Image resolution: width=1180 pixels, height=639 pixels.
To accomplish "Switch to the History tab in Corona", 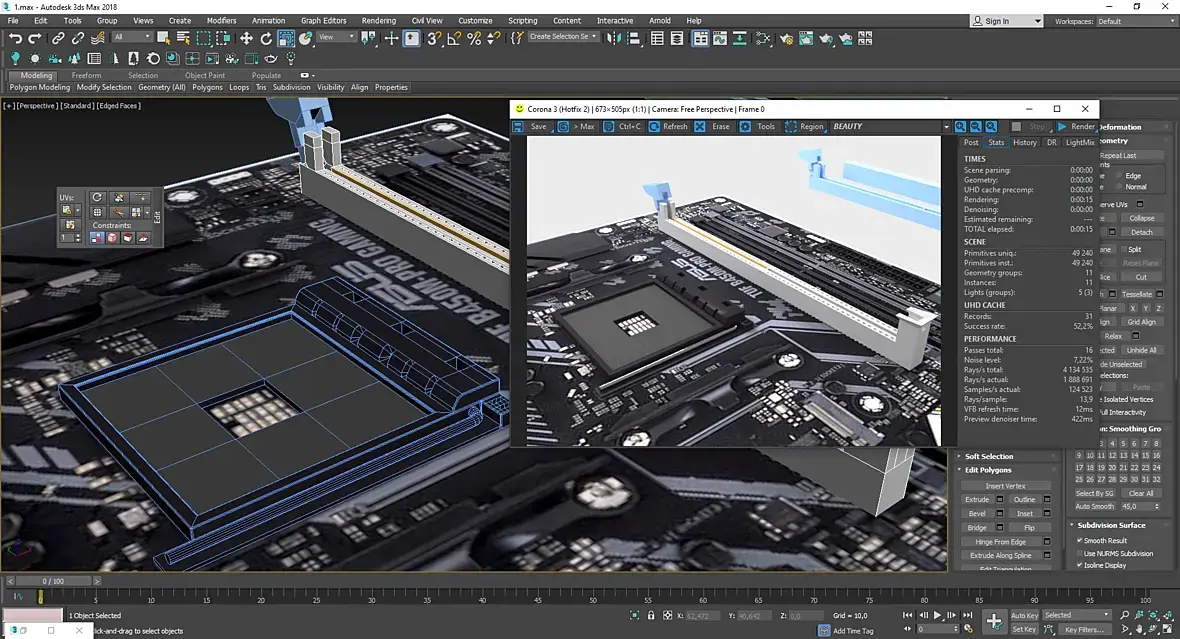I will click(x=1025, y=143).
